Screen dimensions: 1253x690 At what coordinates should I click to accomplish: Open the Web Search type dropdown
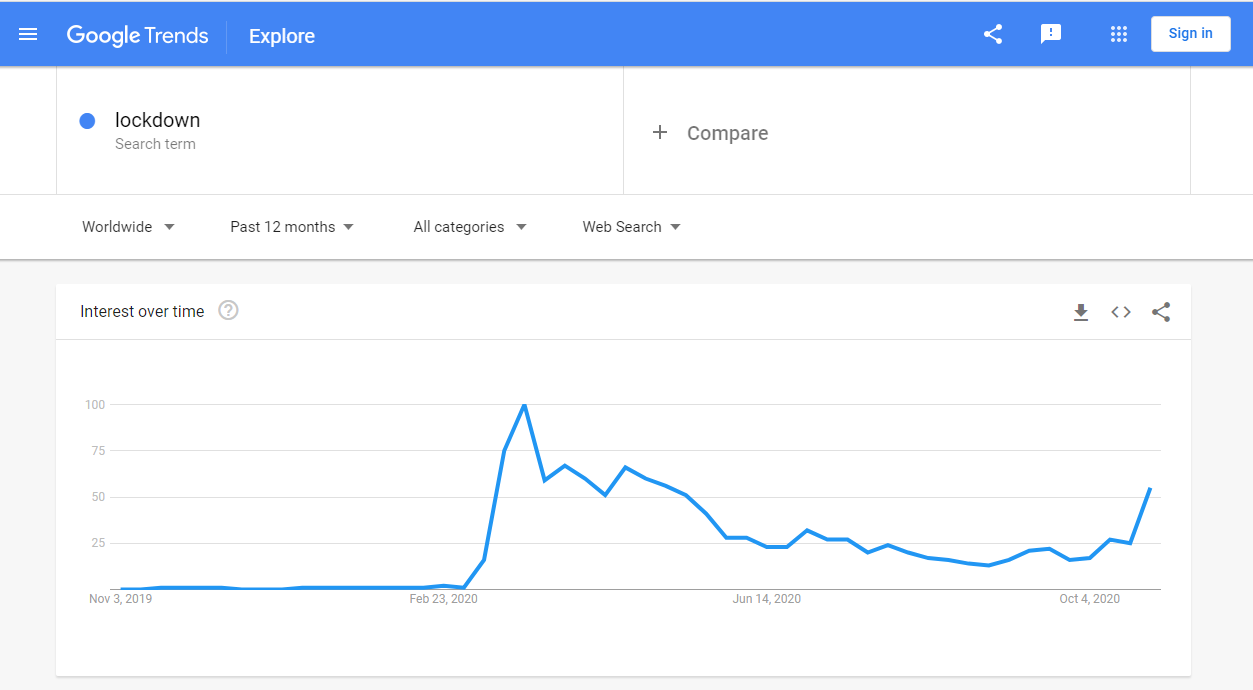pos(632,227)
